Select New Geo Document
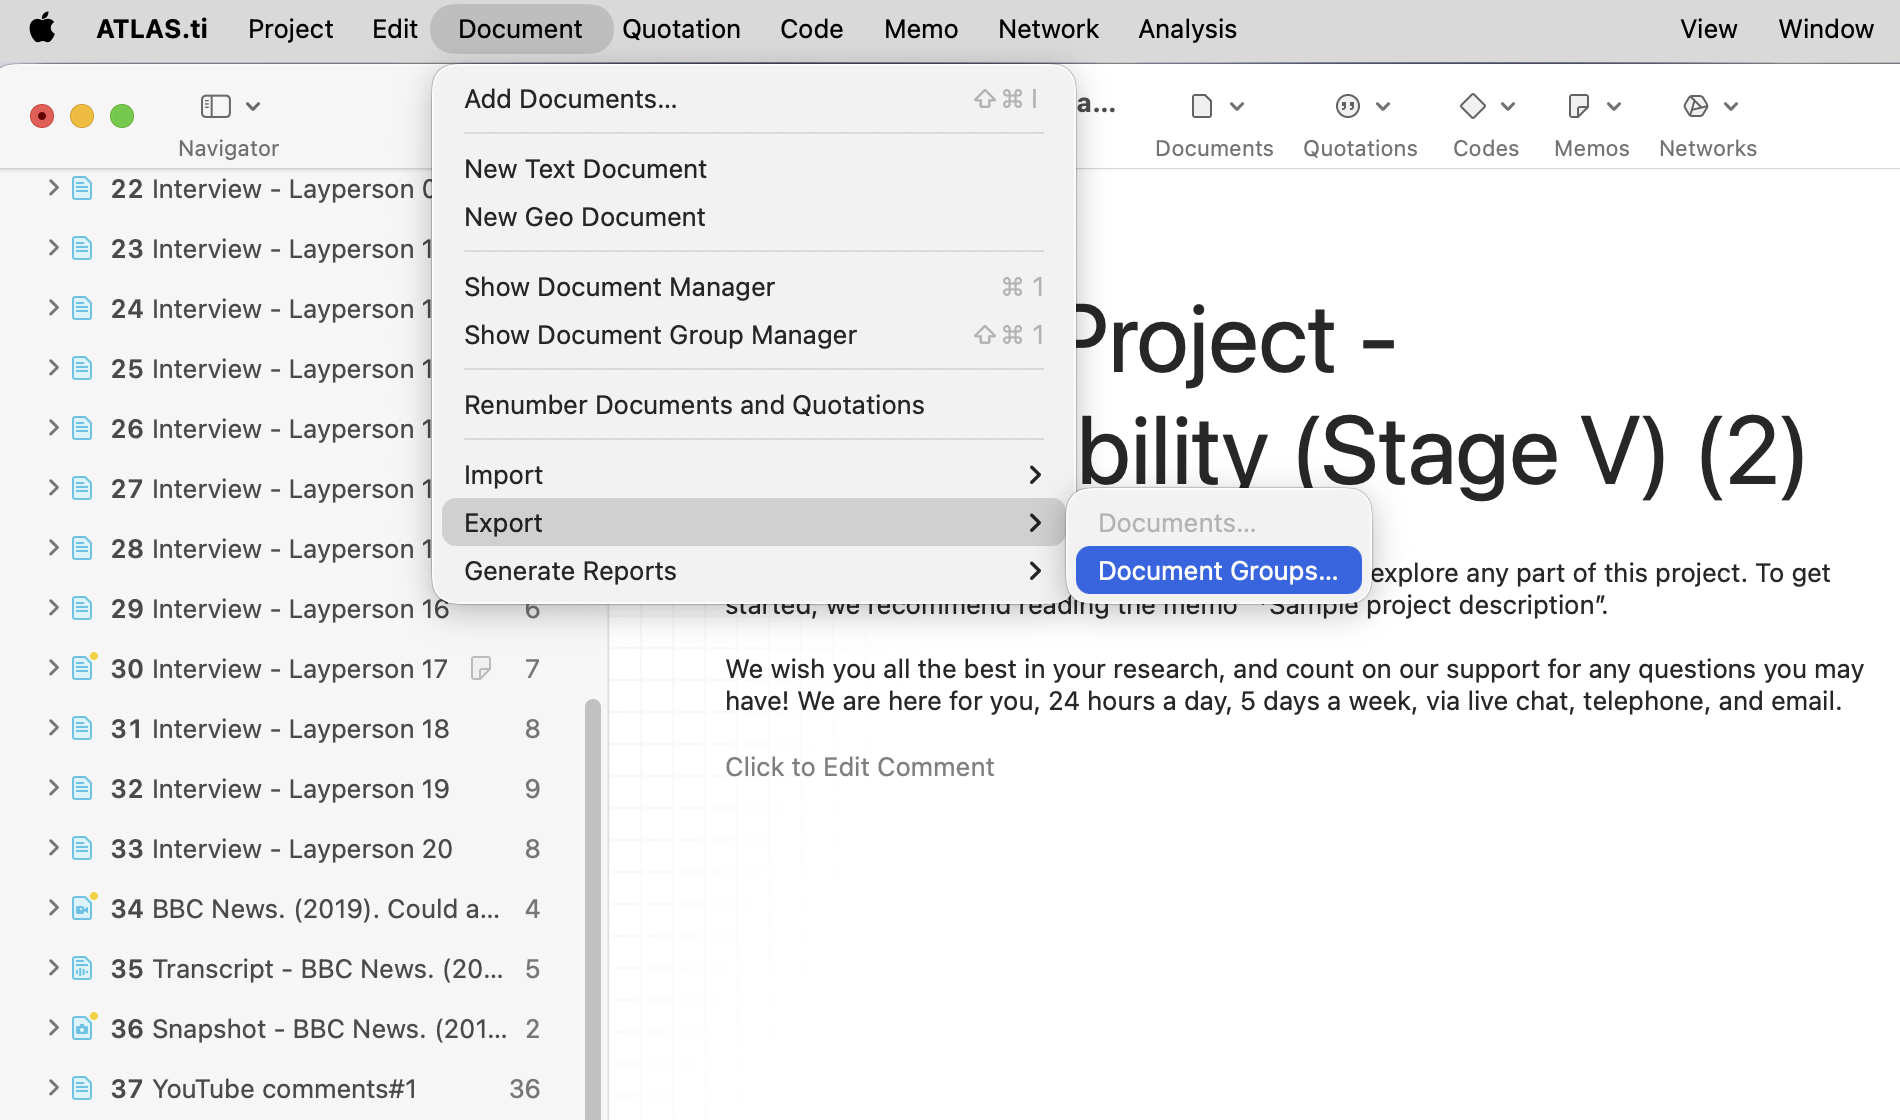The width and height of the screenshot is (1900, 1120). (x=753, y=217)
